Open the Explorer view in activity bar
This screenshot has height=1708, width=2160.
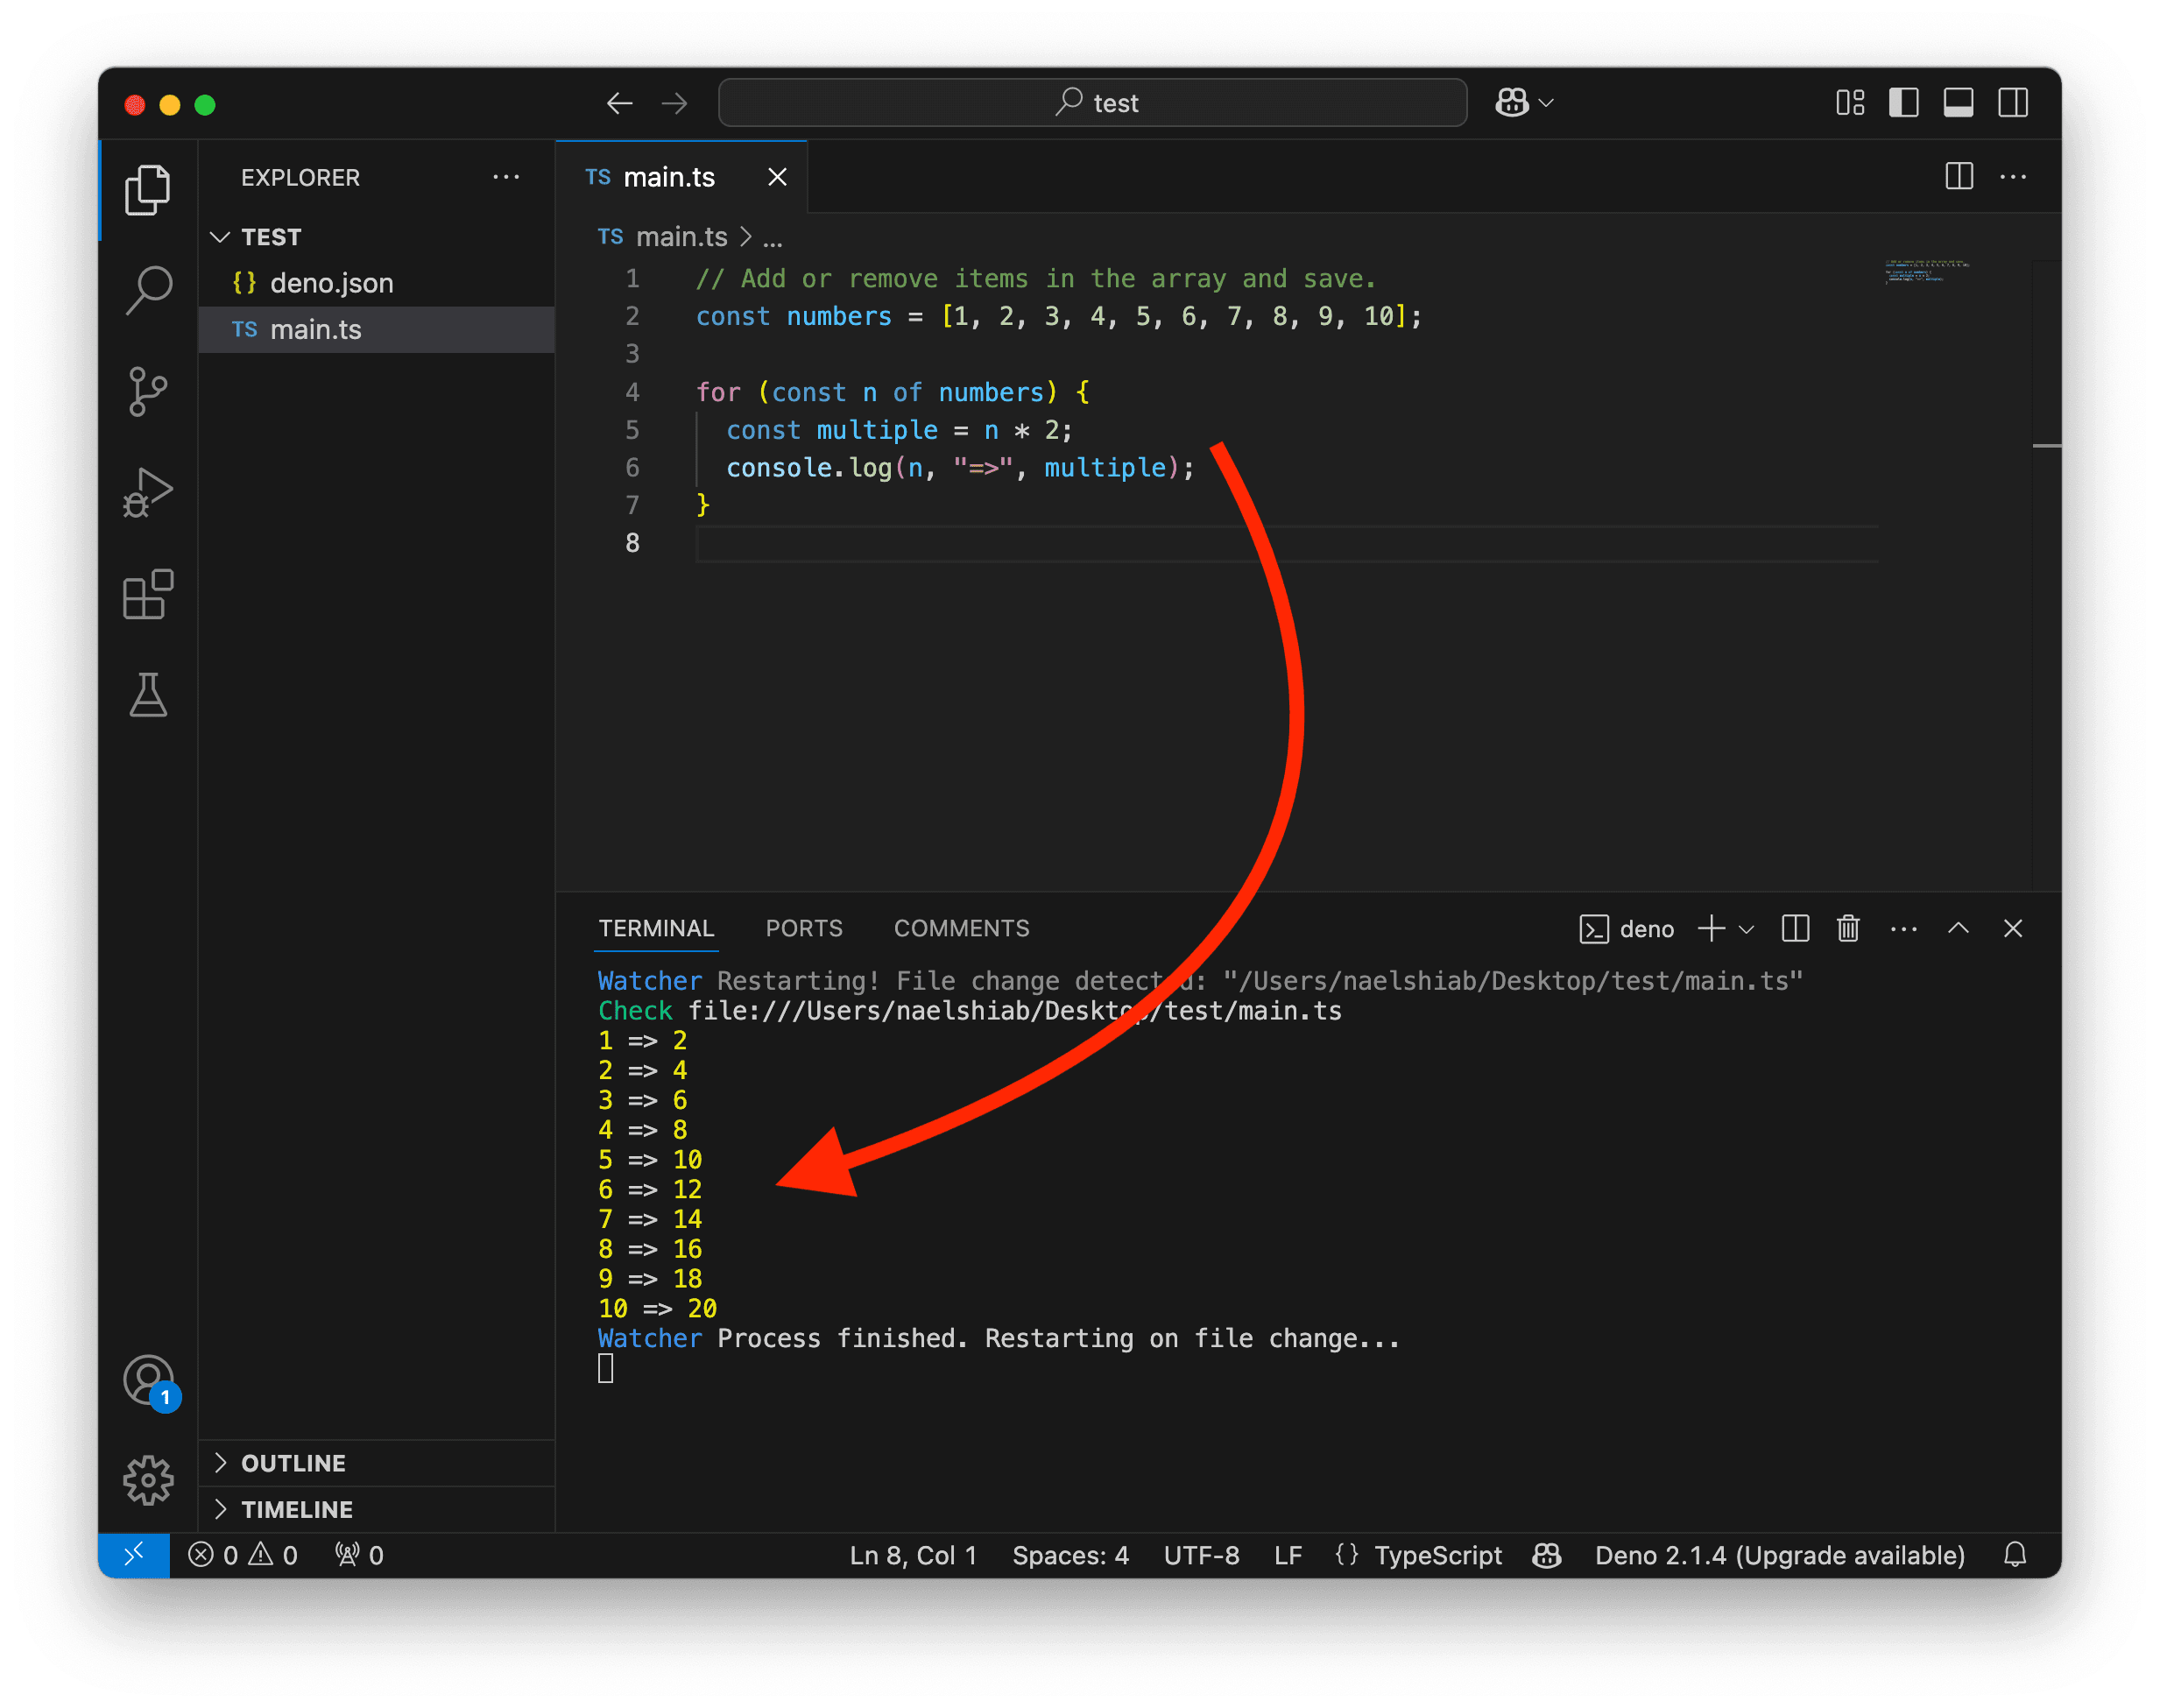click(147, 189)
